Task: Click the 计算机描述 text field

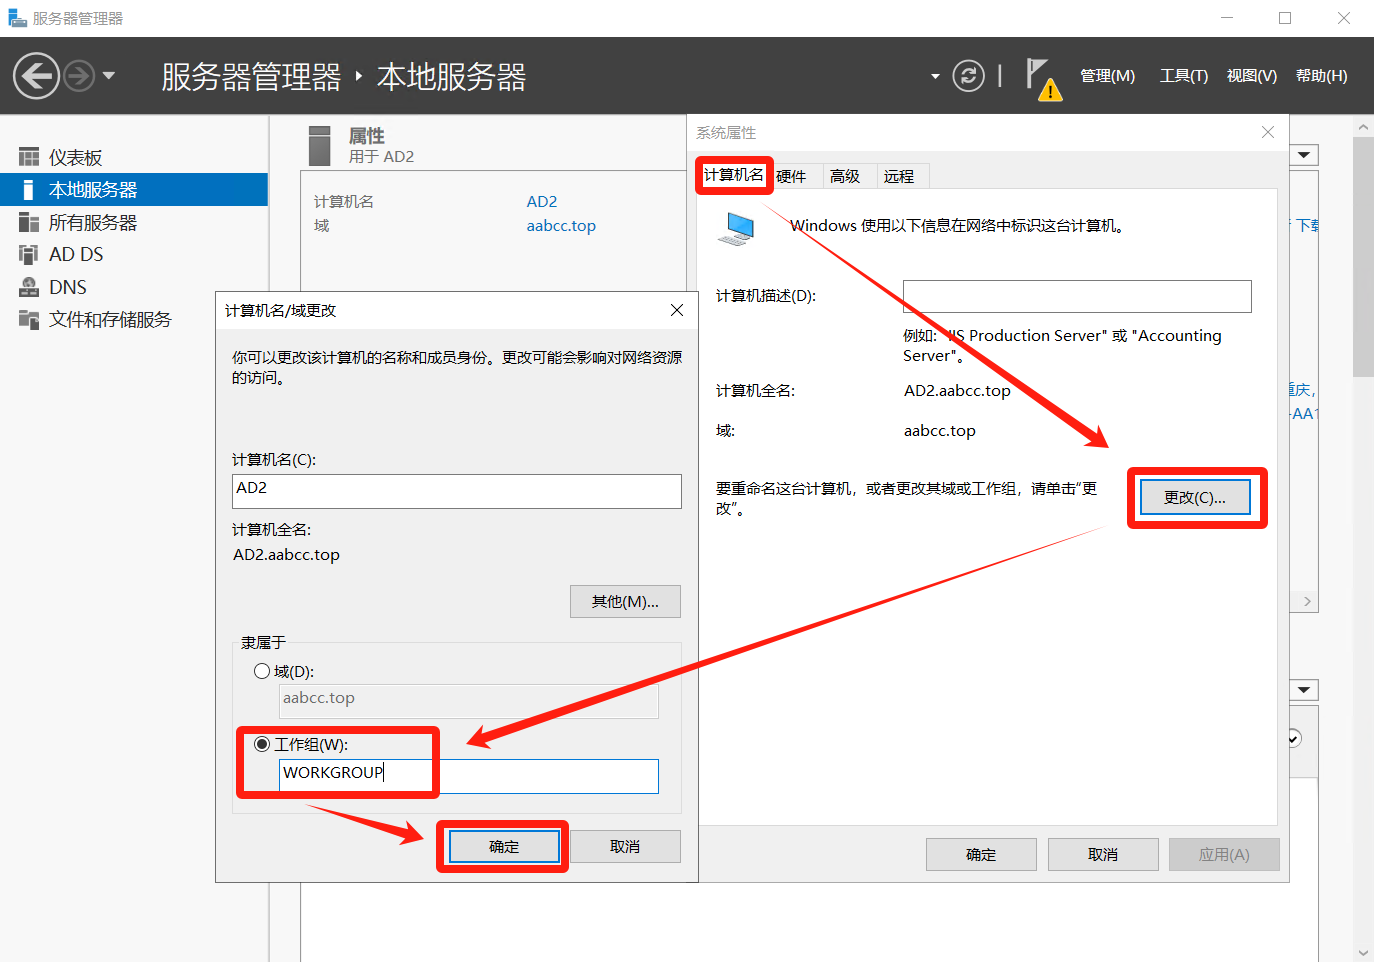Action: (x=1076, y=297)
